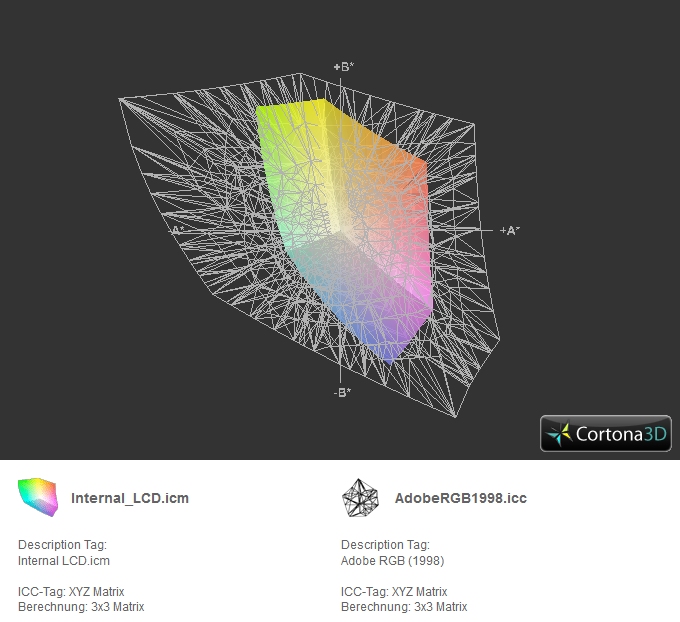Screen dimensions: 680x622
Task: Click 'Description Tag:' under Internal_LCD.icm
Action: (x=62, y=545)
